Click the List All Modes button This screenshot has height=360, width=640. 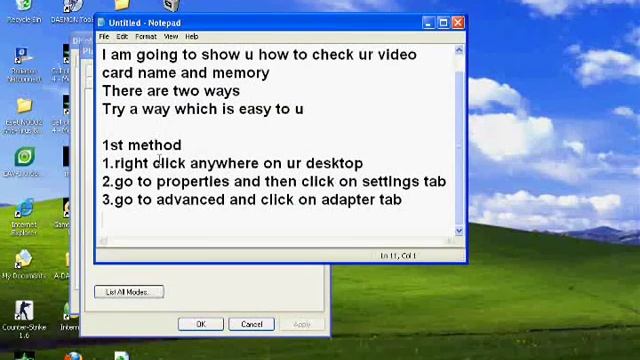coord(129,292)
